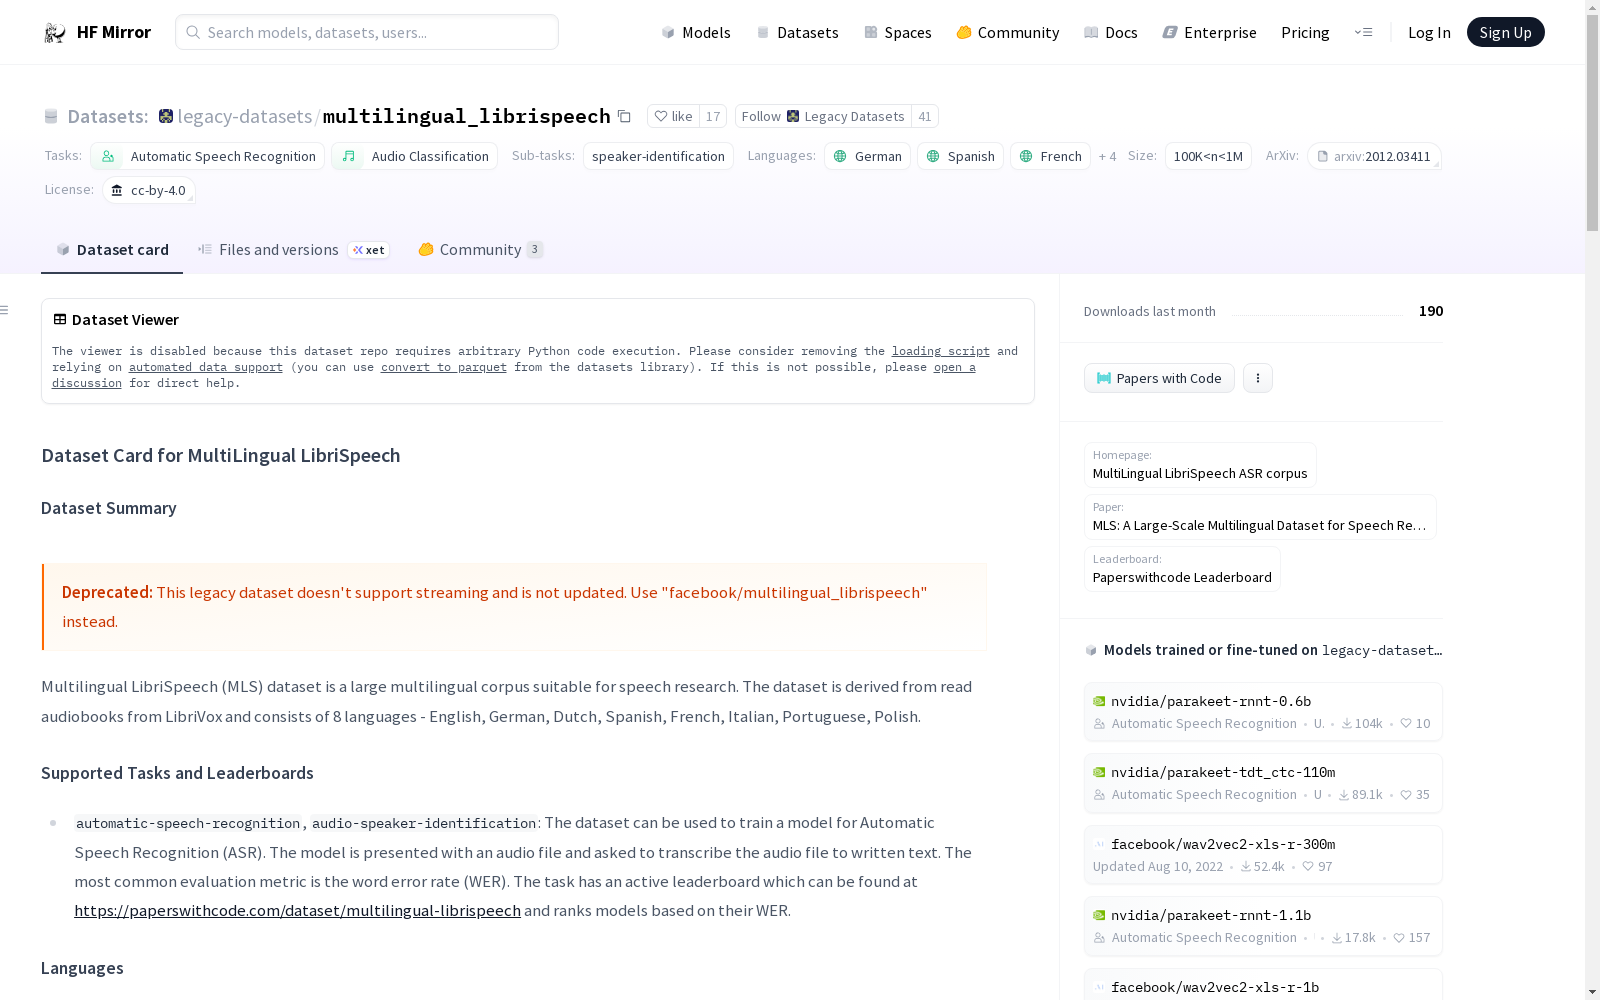Image resolution: width=1600 pixels, height=1000 pixels.
Task: Open the sidebar outline toggle icon
Action: pos(5,310)
